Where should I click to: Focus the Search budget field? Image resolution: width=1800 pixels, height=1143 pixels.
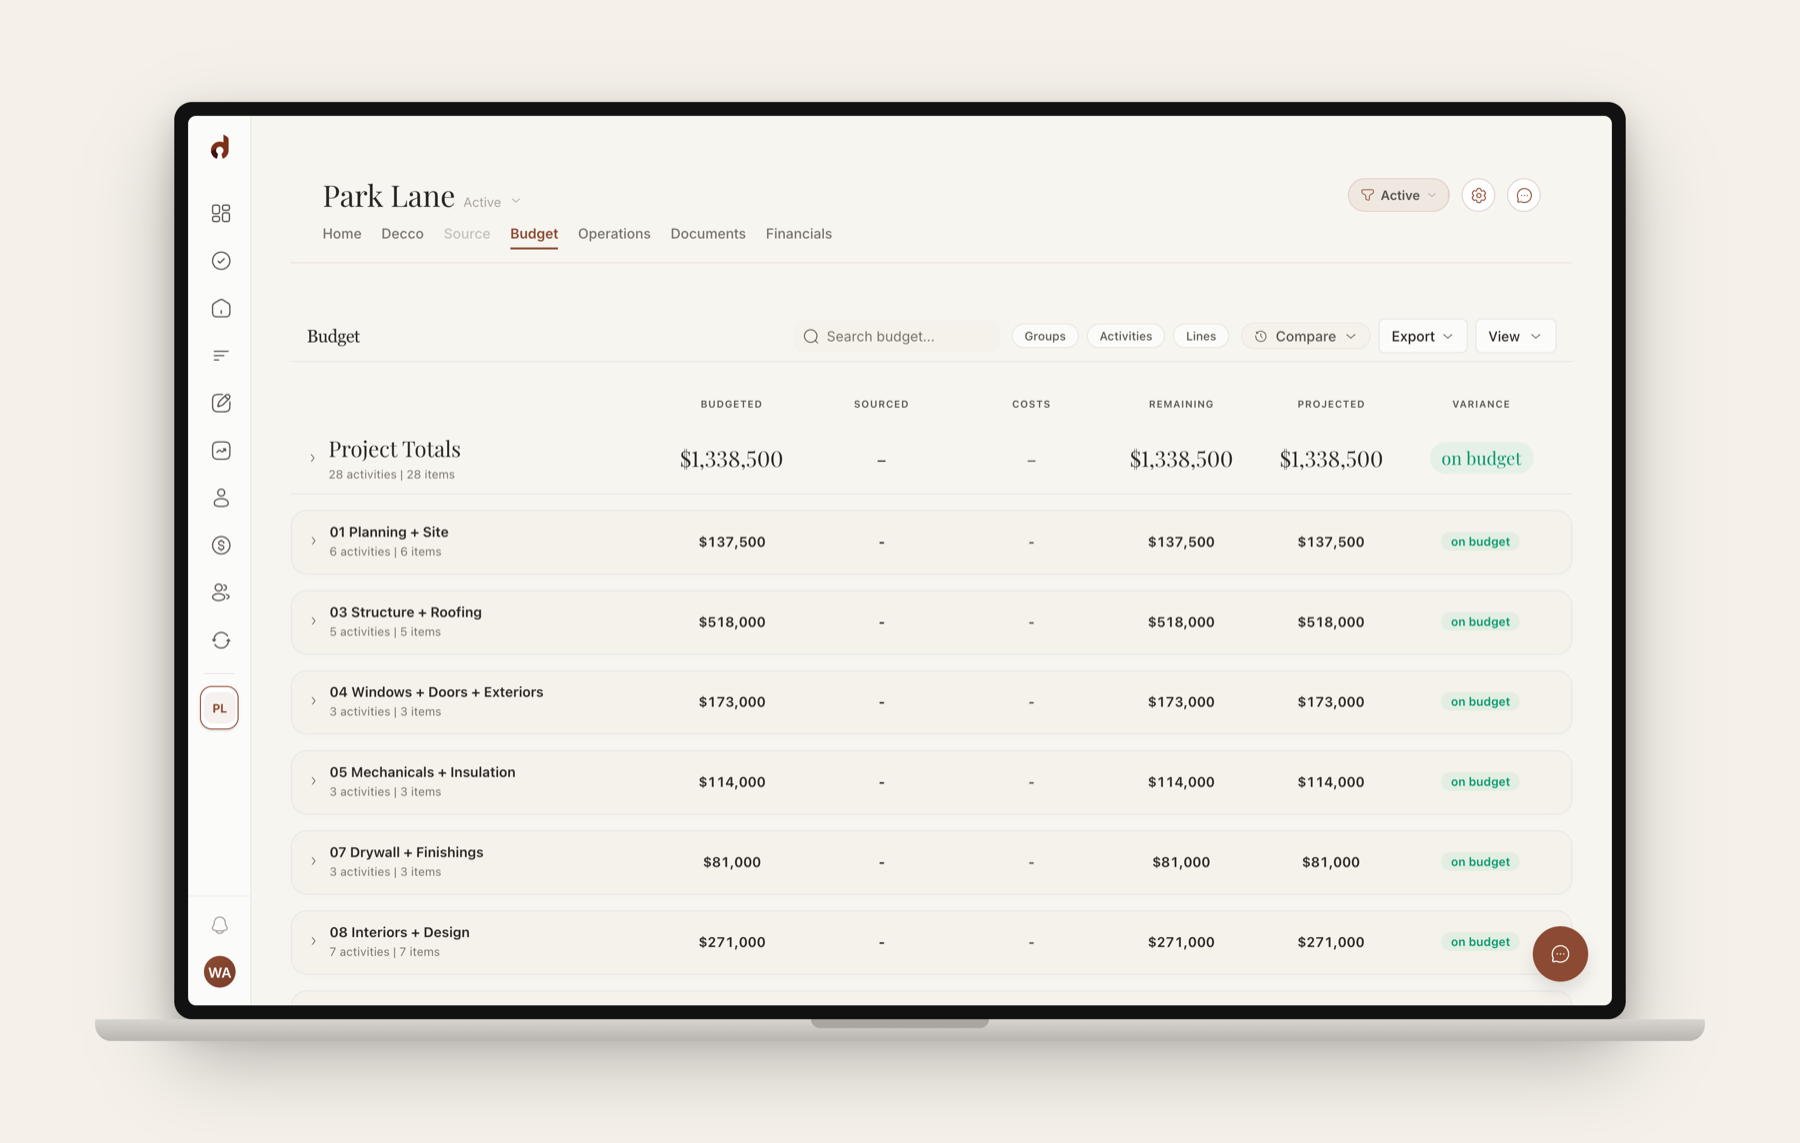click(x=897, y=336)
